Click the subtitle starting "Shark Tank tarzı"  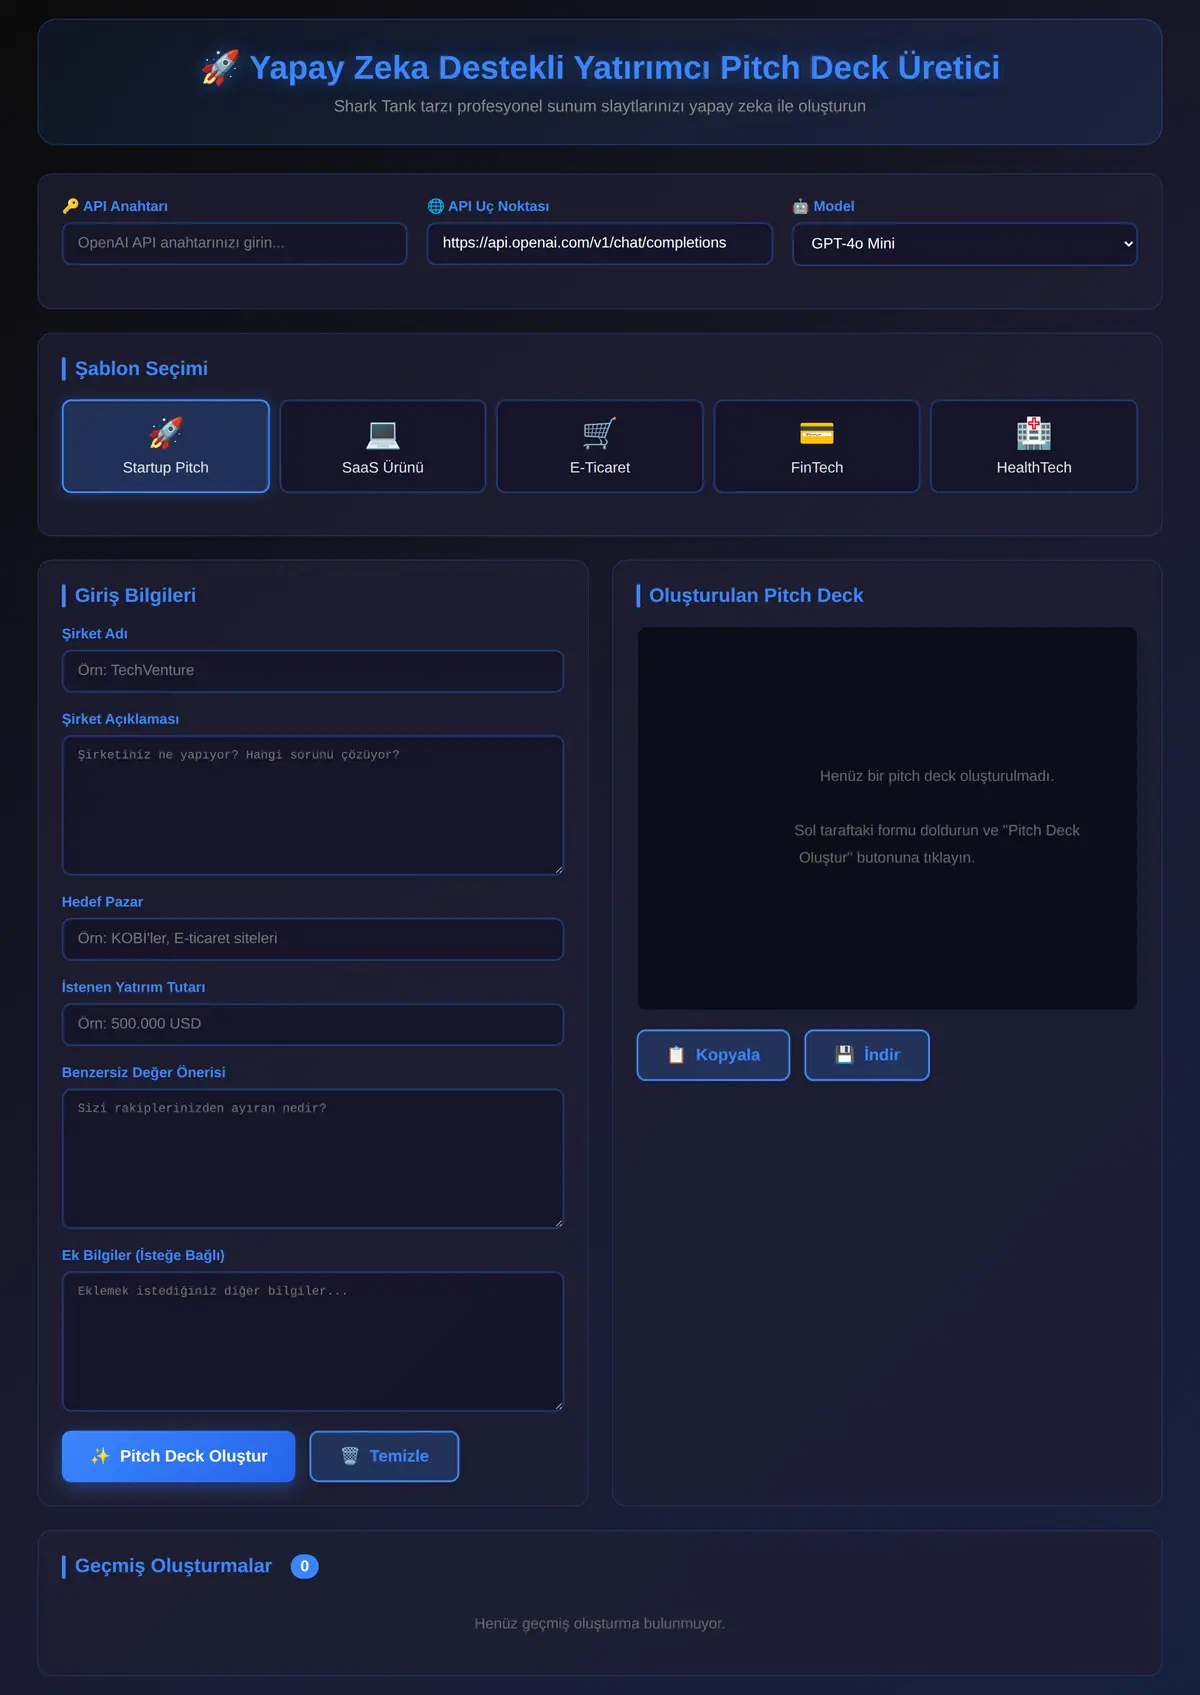coord(600,106)
